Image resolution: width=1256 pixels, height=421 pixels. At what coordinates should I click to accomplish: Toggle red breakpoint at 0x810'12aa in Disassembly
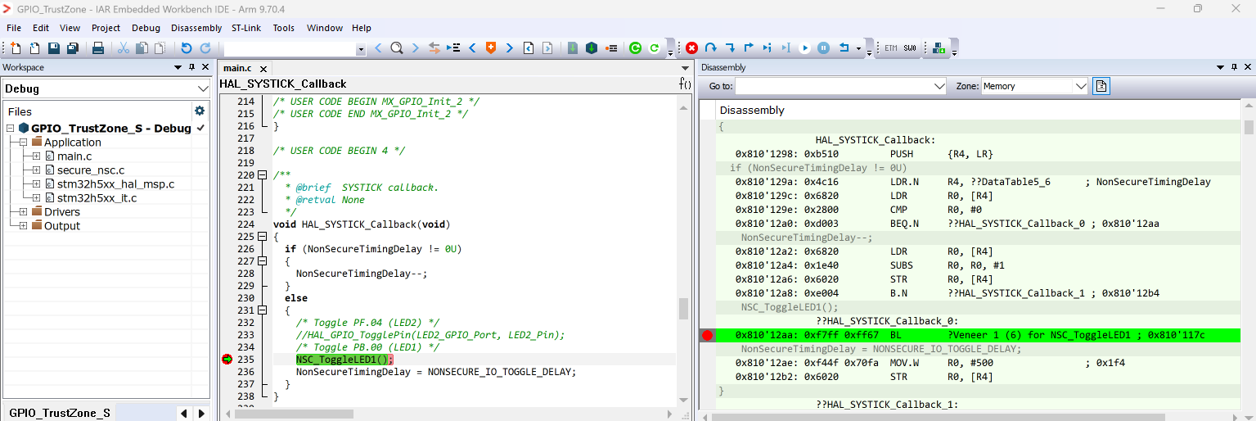(708, 335)
